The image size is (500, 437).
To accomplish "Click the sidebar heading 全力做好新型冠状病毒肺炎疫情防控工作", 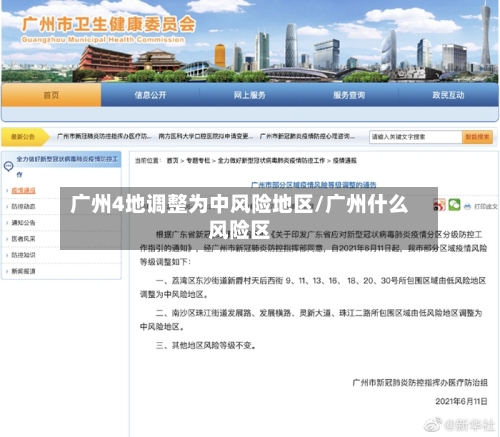I will (x=67, y=166).
